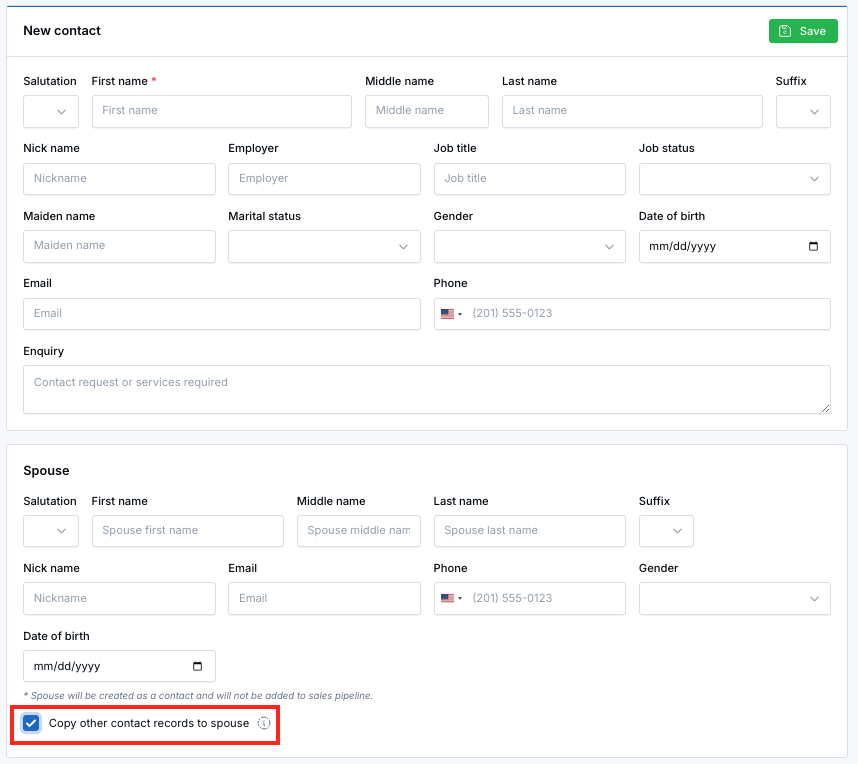Uncheck Copy other contact records to spouse
858x764 pixels.
click(x=32, y=723)
